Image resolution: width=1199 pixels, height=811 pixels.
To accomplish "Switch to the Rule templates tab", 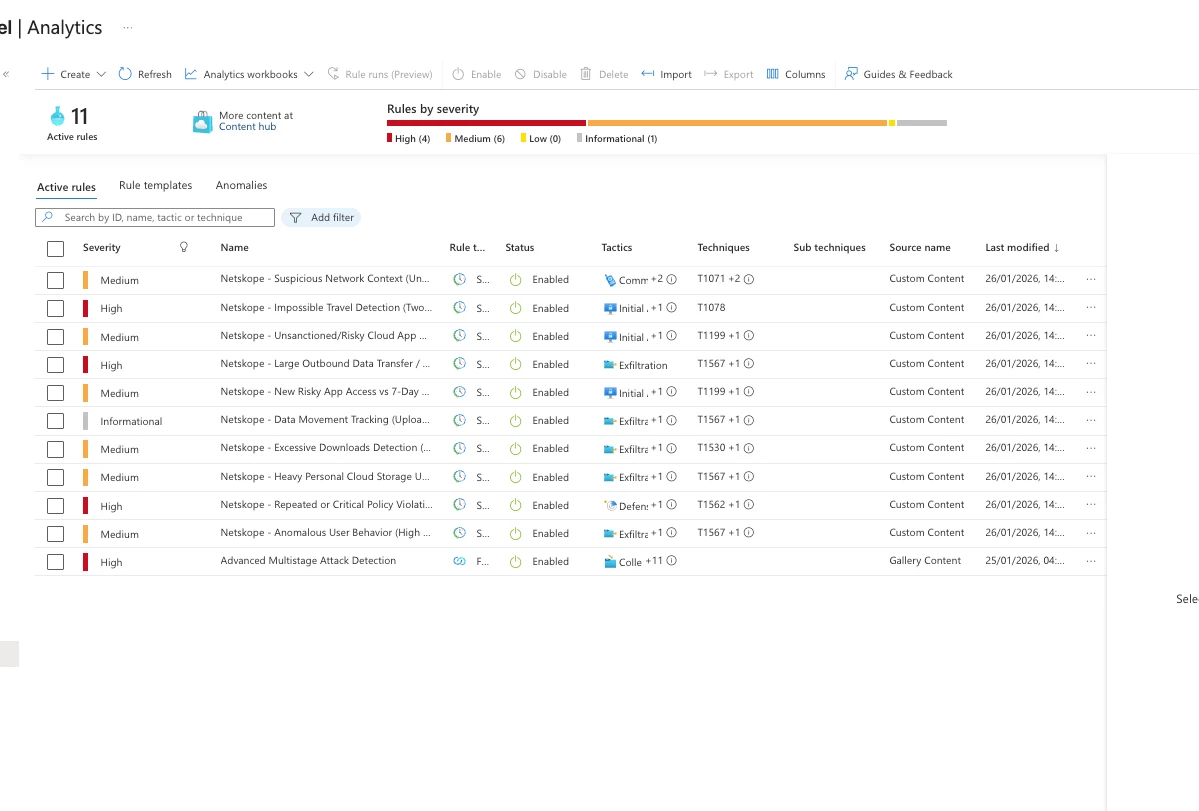I will pos(155,186).
